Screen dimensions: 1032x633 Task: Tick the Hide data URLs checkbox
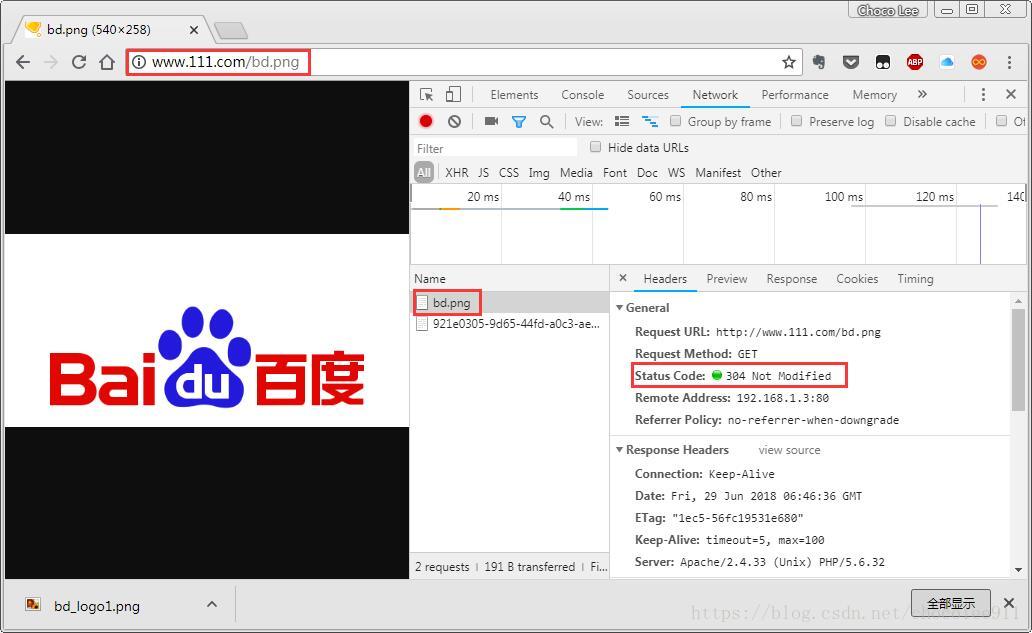click(596, 147)
